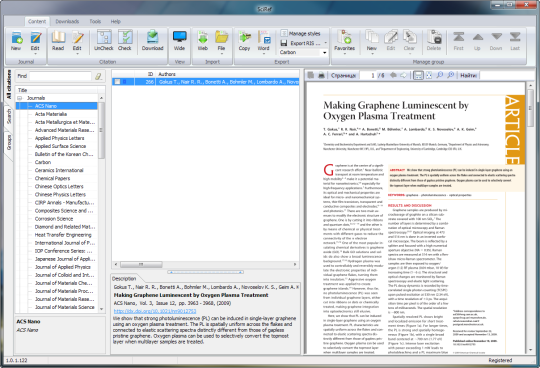Click the Copy export icon
The image size is (540, 368).
click(245, 41)
